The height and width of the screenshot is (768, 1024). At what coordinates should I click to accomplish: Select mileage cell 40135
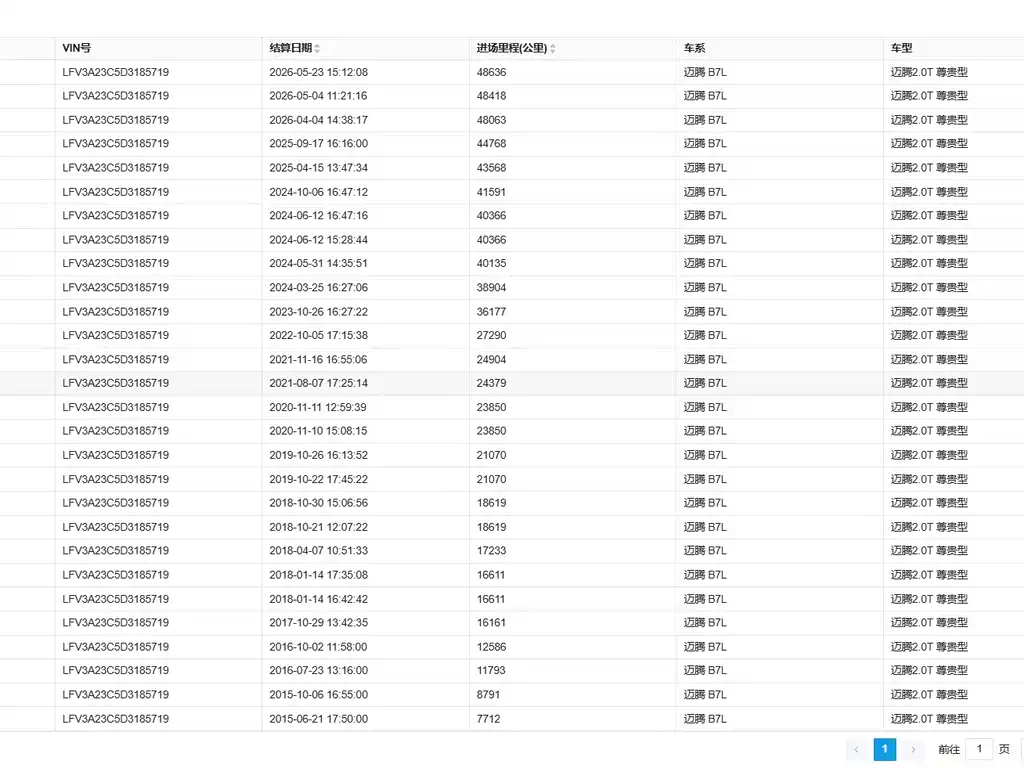(x=491, y=263)
